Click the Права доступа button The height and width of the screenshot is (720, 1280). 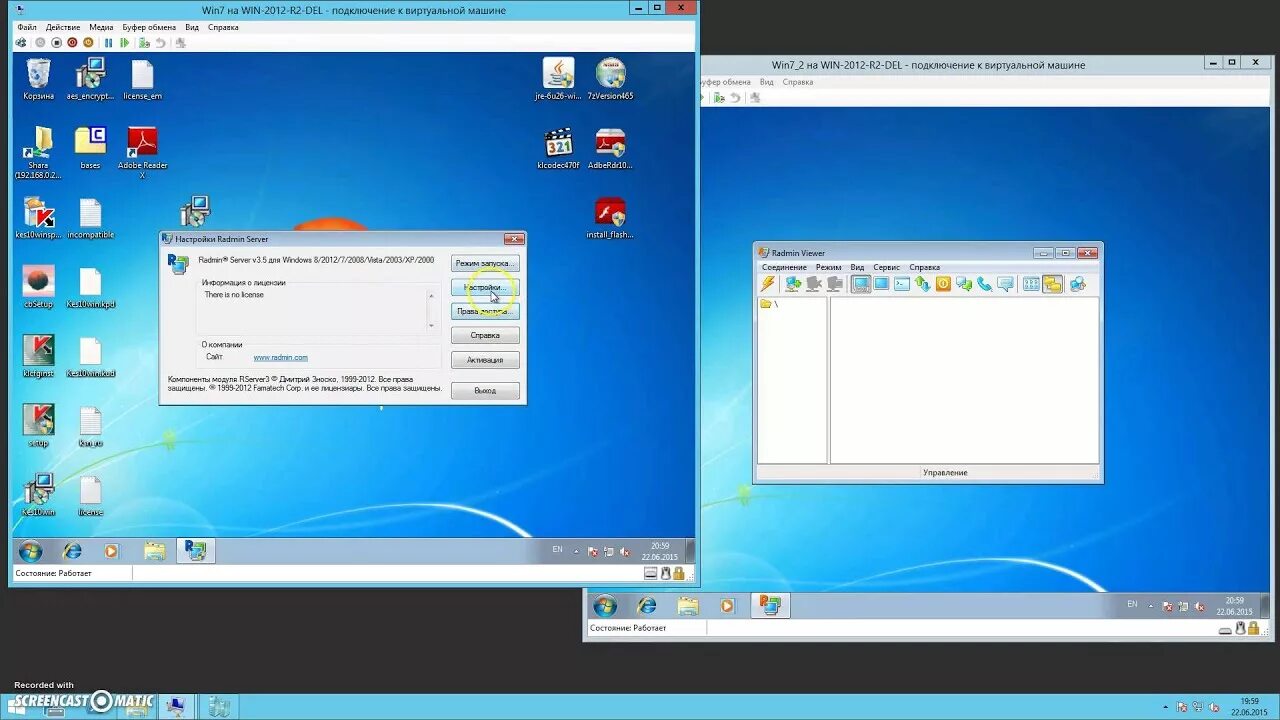(485, 311)
